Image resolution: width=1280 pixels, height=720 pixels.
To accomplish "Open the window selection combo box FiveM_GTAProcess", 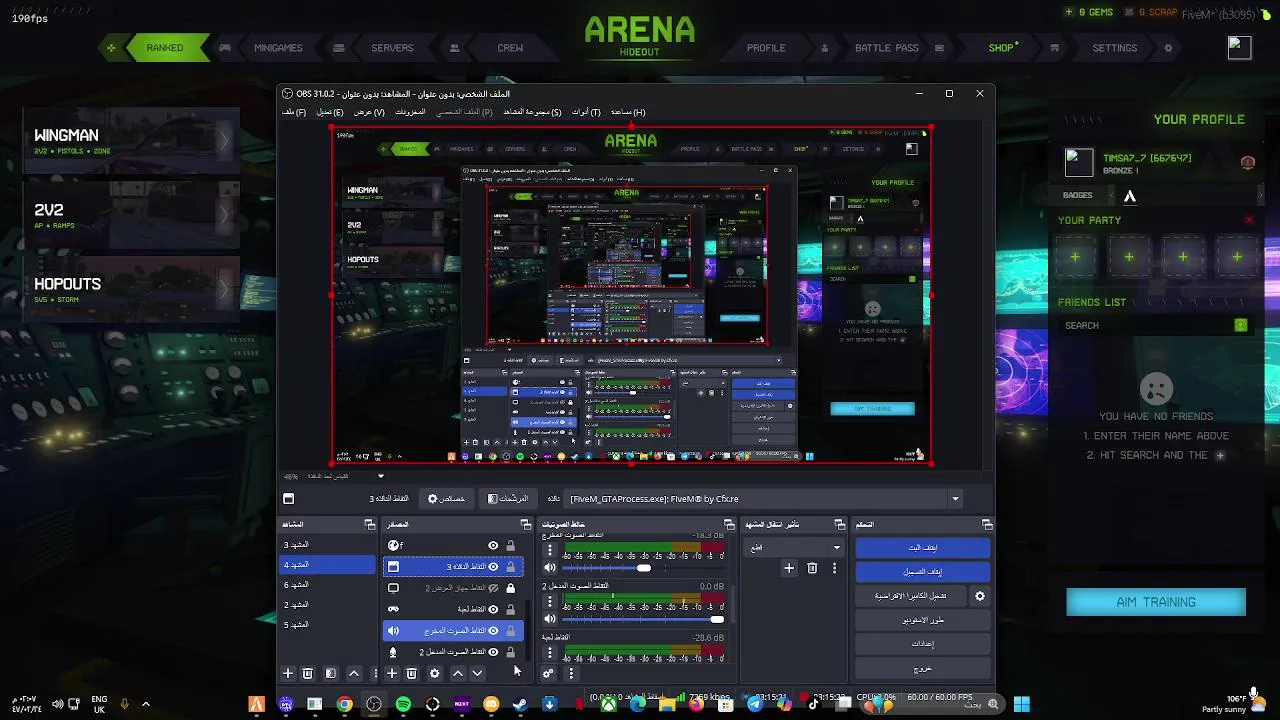I will (765, 499).
